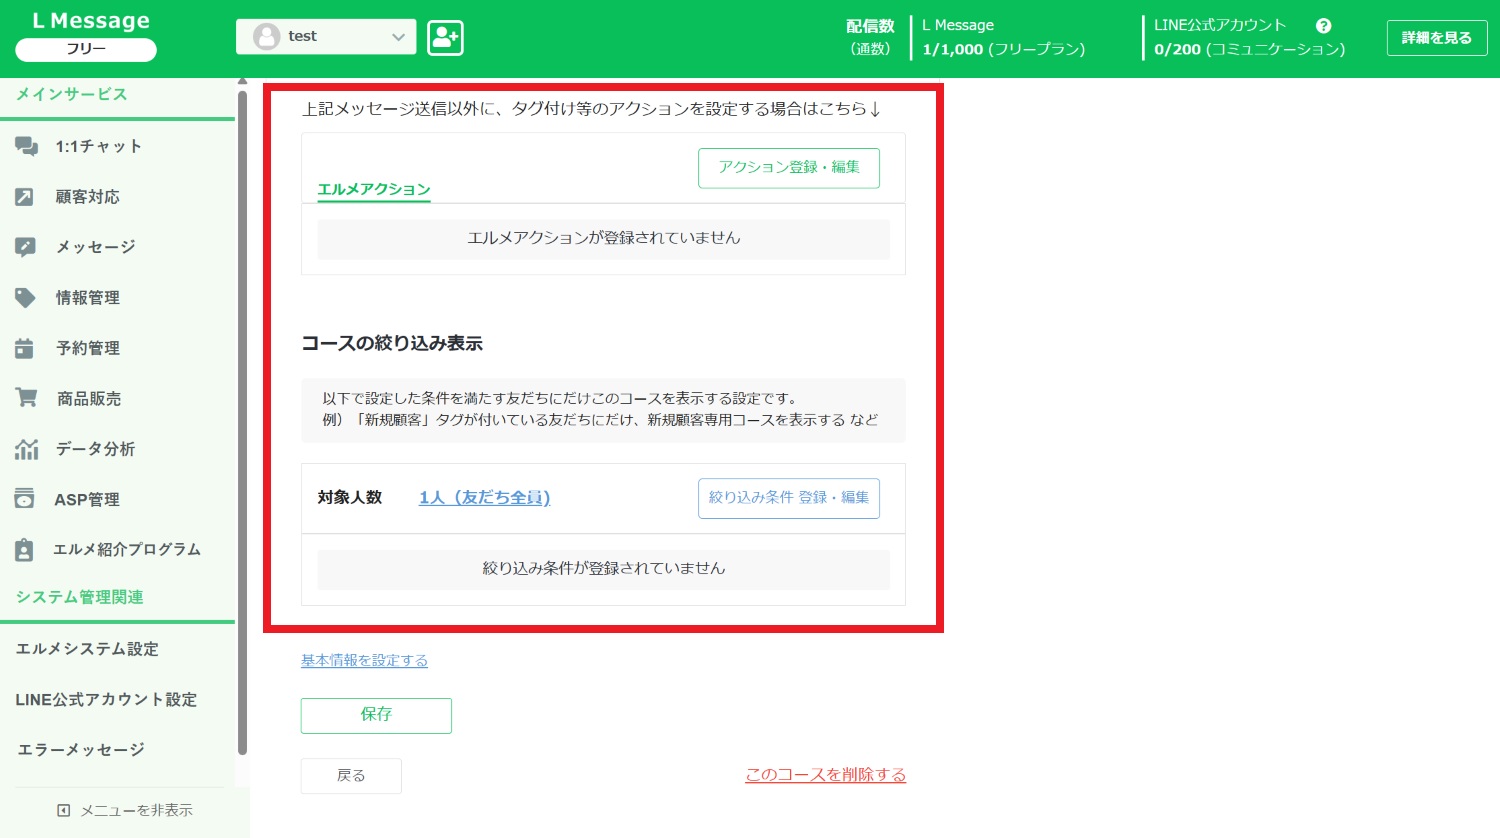Open the test account dropdown

click(x=326, y=37)
